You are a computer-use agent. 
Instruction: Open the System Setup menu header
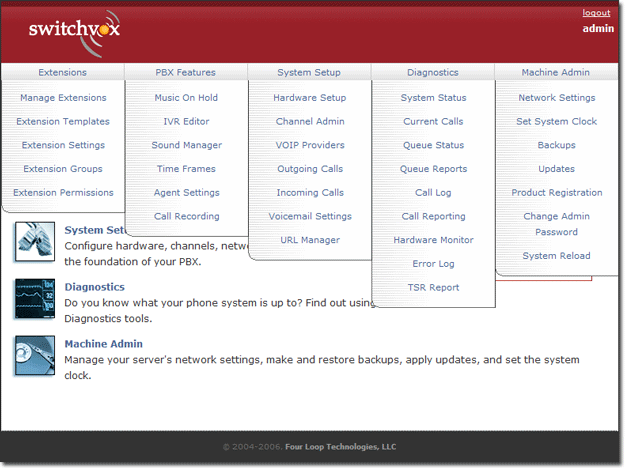point(309,72)
